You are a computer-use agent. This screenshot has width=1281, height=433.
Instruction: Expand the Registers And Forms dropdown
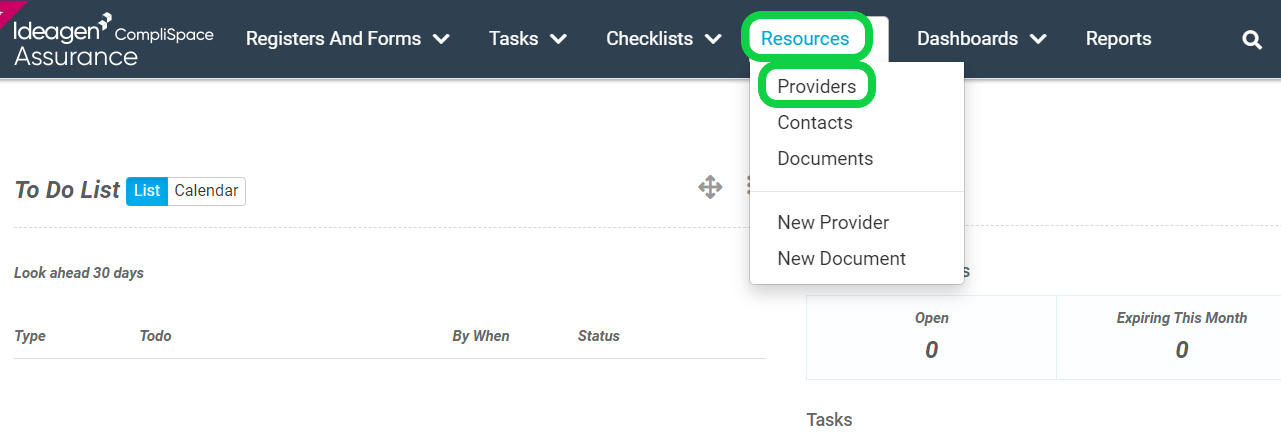pyautogui.click(x=347, y=39)
